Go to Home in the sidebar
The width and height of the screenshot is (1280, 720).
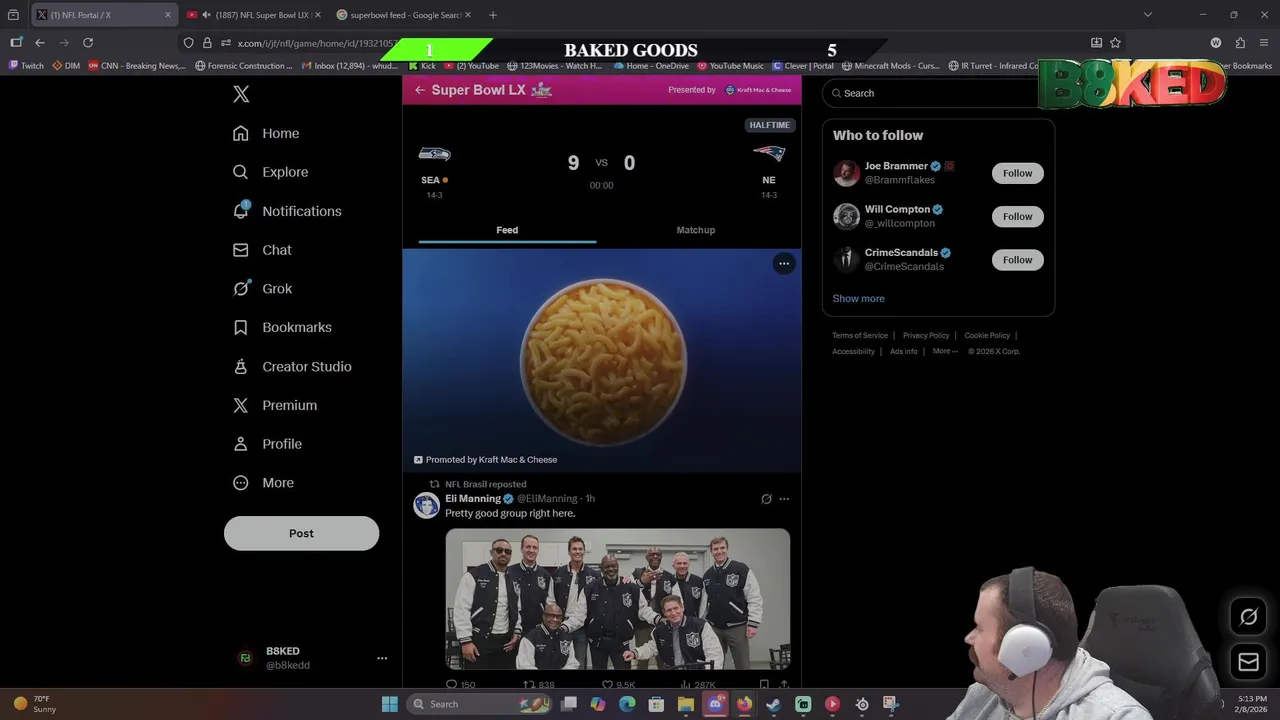[x=266, y=133]
